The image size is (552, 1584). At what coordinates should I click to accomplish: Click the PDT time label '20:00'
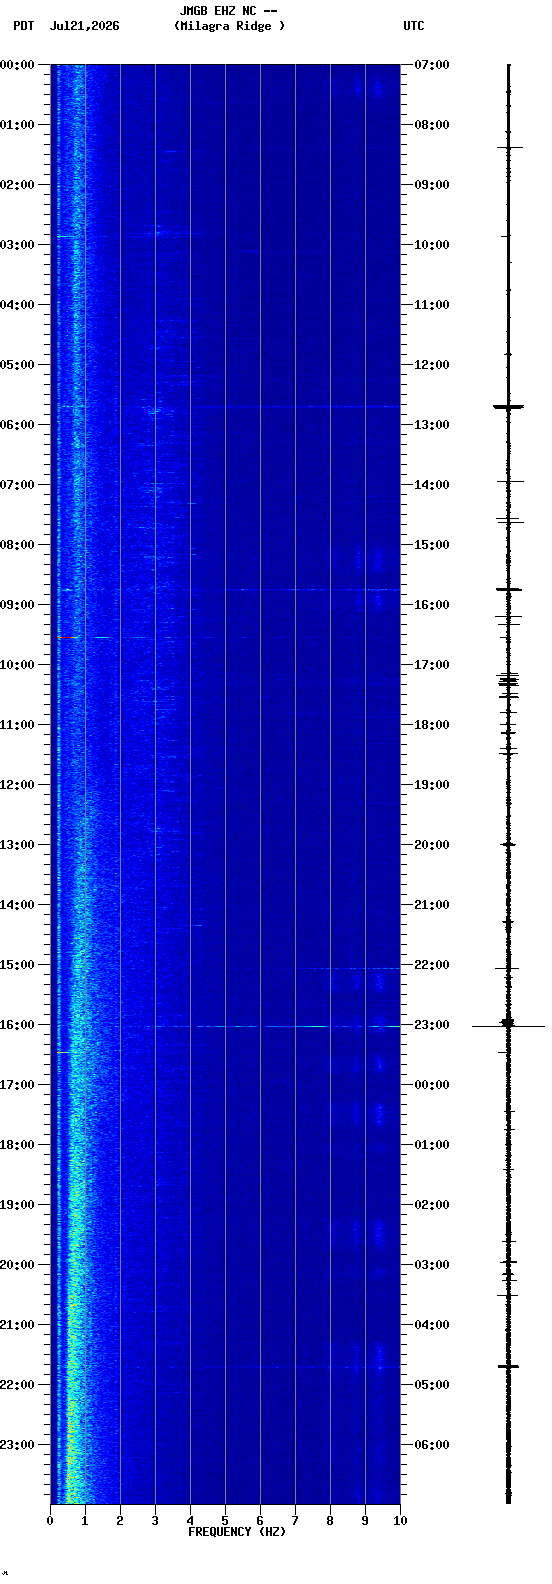tap(17, 1265)
